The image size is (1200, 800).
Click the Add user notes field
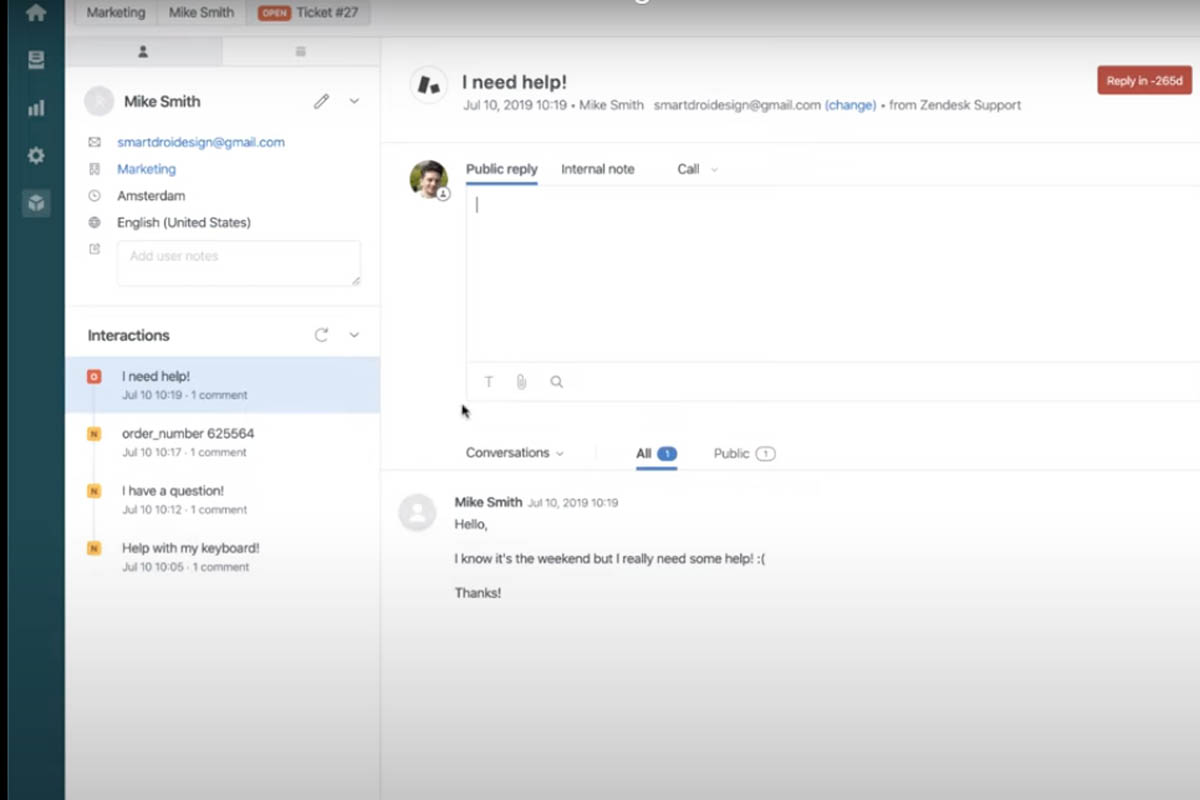point(239,263)
